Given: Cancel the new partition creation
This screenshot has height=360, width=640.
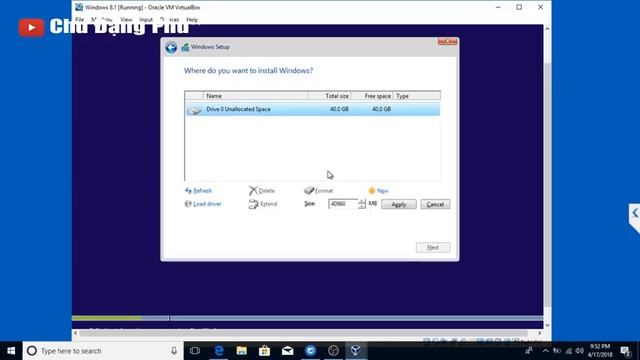Looking at the screenshot, I should (435, 204).
